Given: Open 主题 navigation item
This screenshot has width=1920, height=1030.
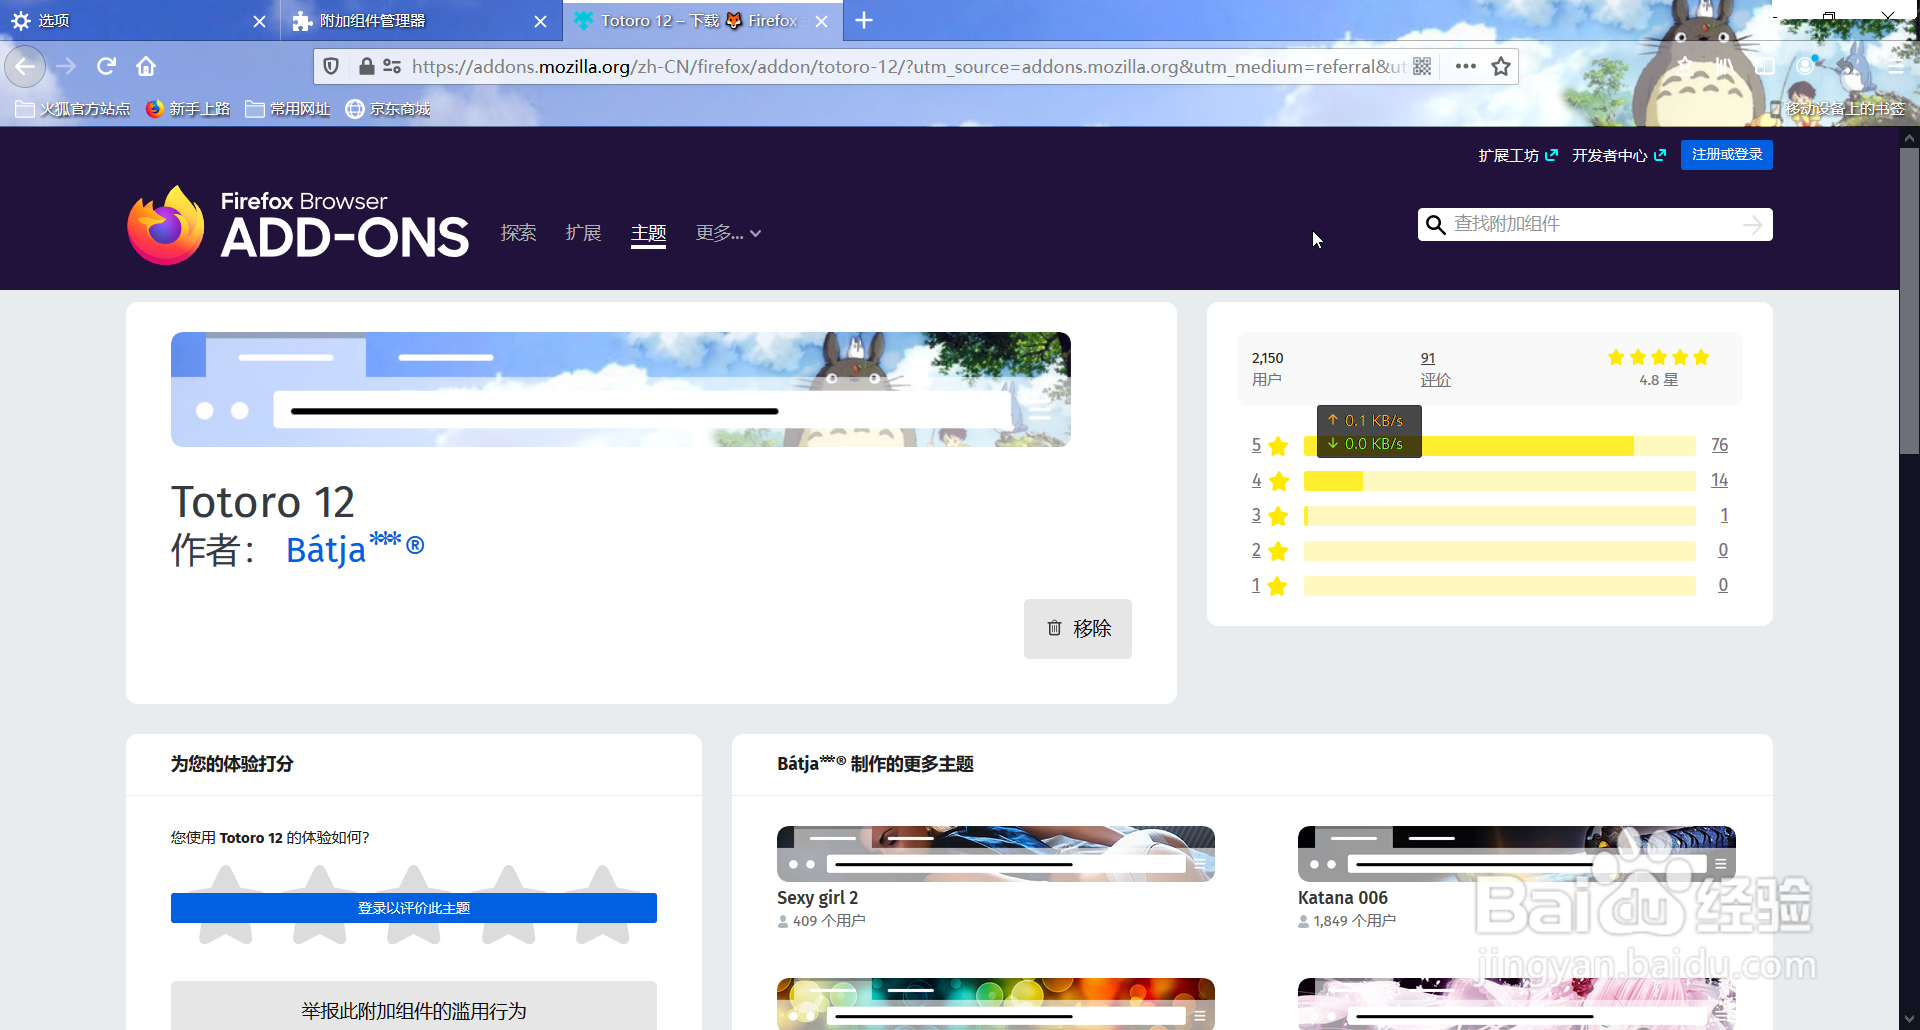Looking at the screenshot, I should point(648,233).
